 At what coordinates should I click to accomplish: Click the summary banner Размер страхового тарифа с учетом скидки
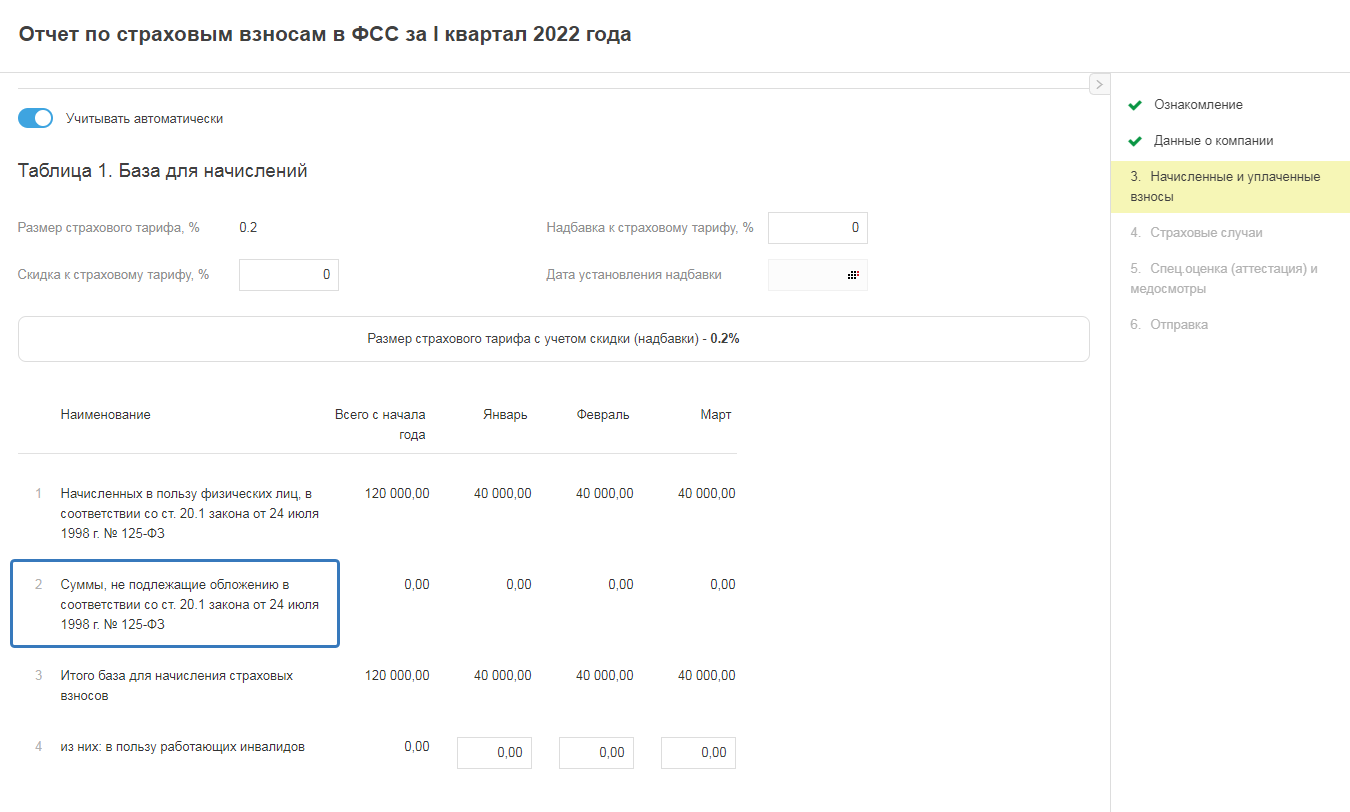pyautogui.click(x=554, y=339)
